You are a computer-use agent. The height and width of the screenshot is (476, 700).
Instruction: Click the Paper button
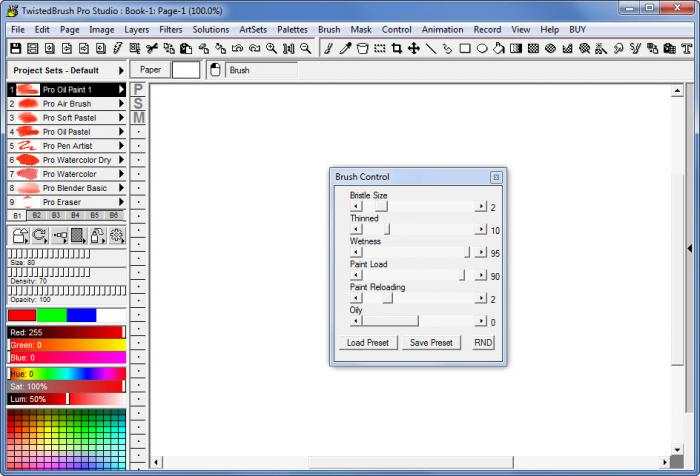pos(150,70)
